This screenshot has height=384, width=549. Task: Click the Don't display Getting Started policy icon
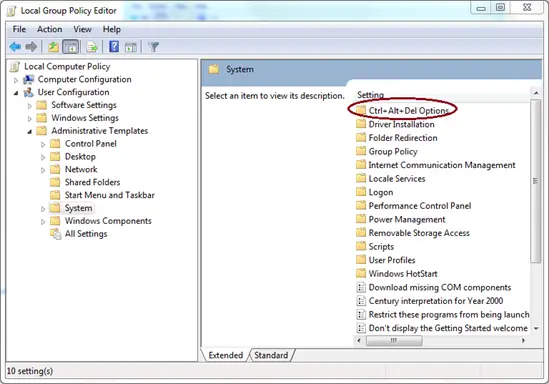click(361, 328)
